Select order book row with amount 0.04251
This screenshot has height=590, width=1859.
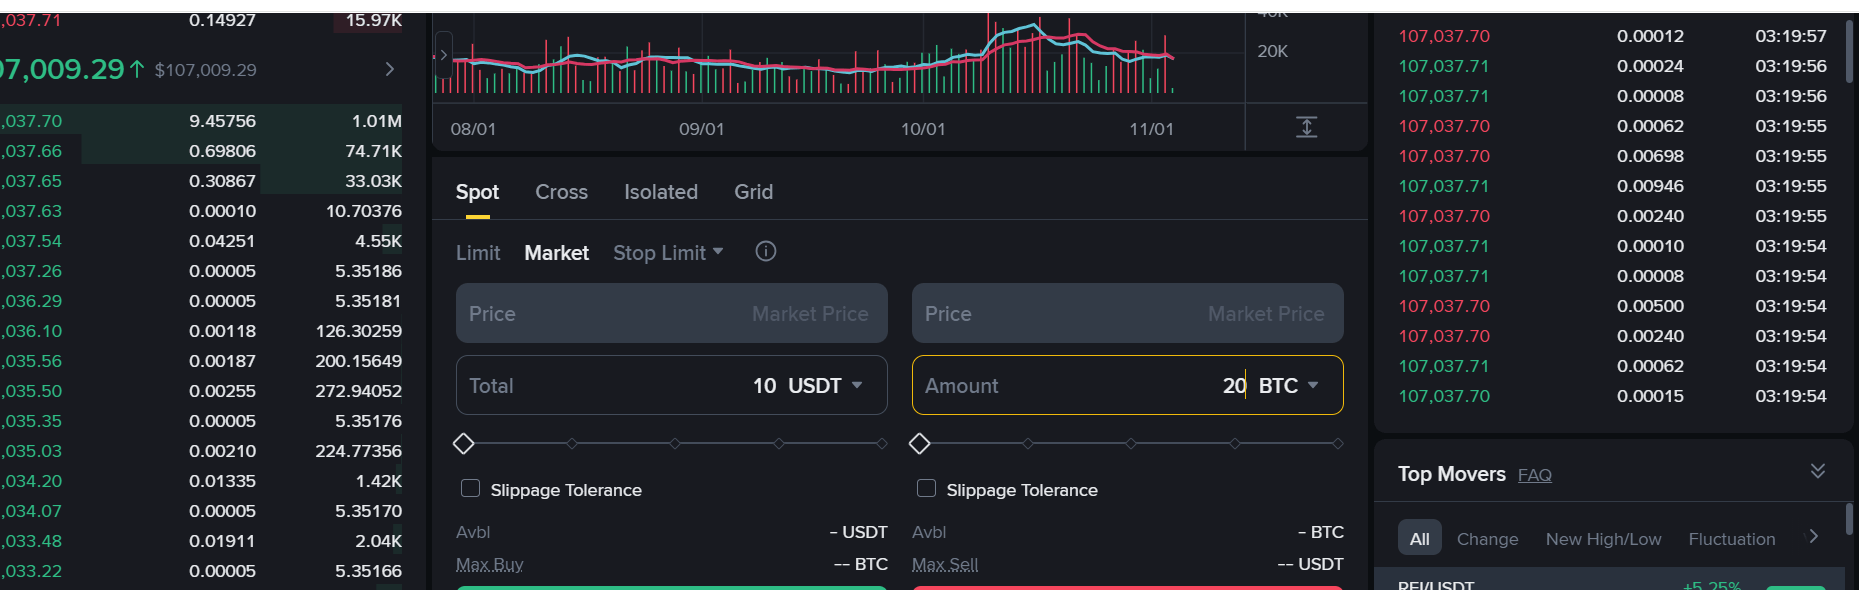(x=201, y=241)
